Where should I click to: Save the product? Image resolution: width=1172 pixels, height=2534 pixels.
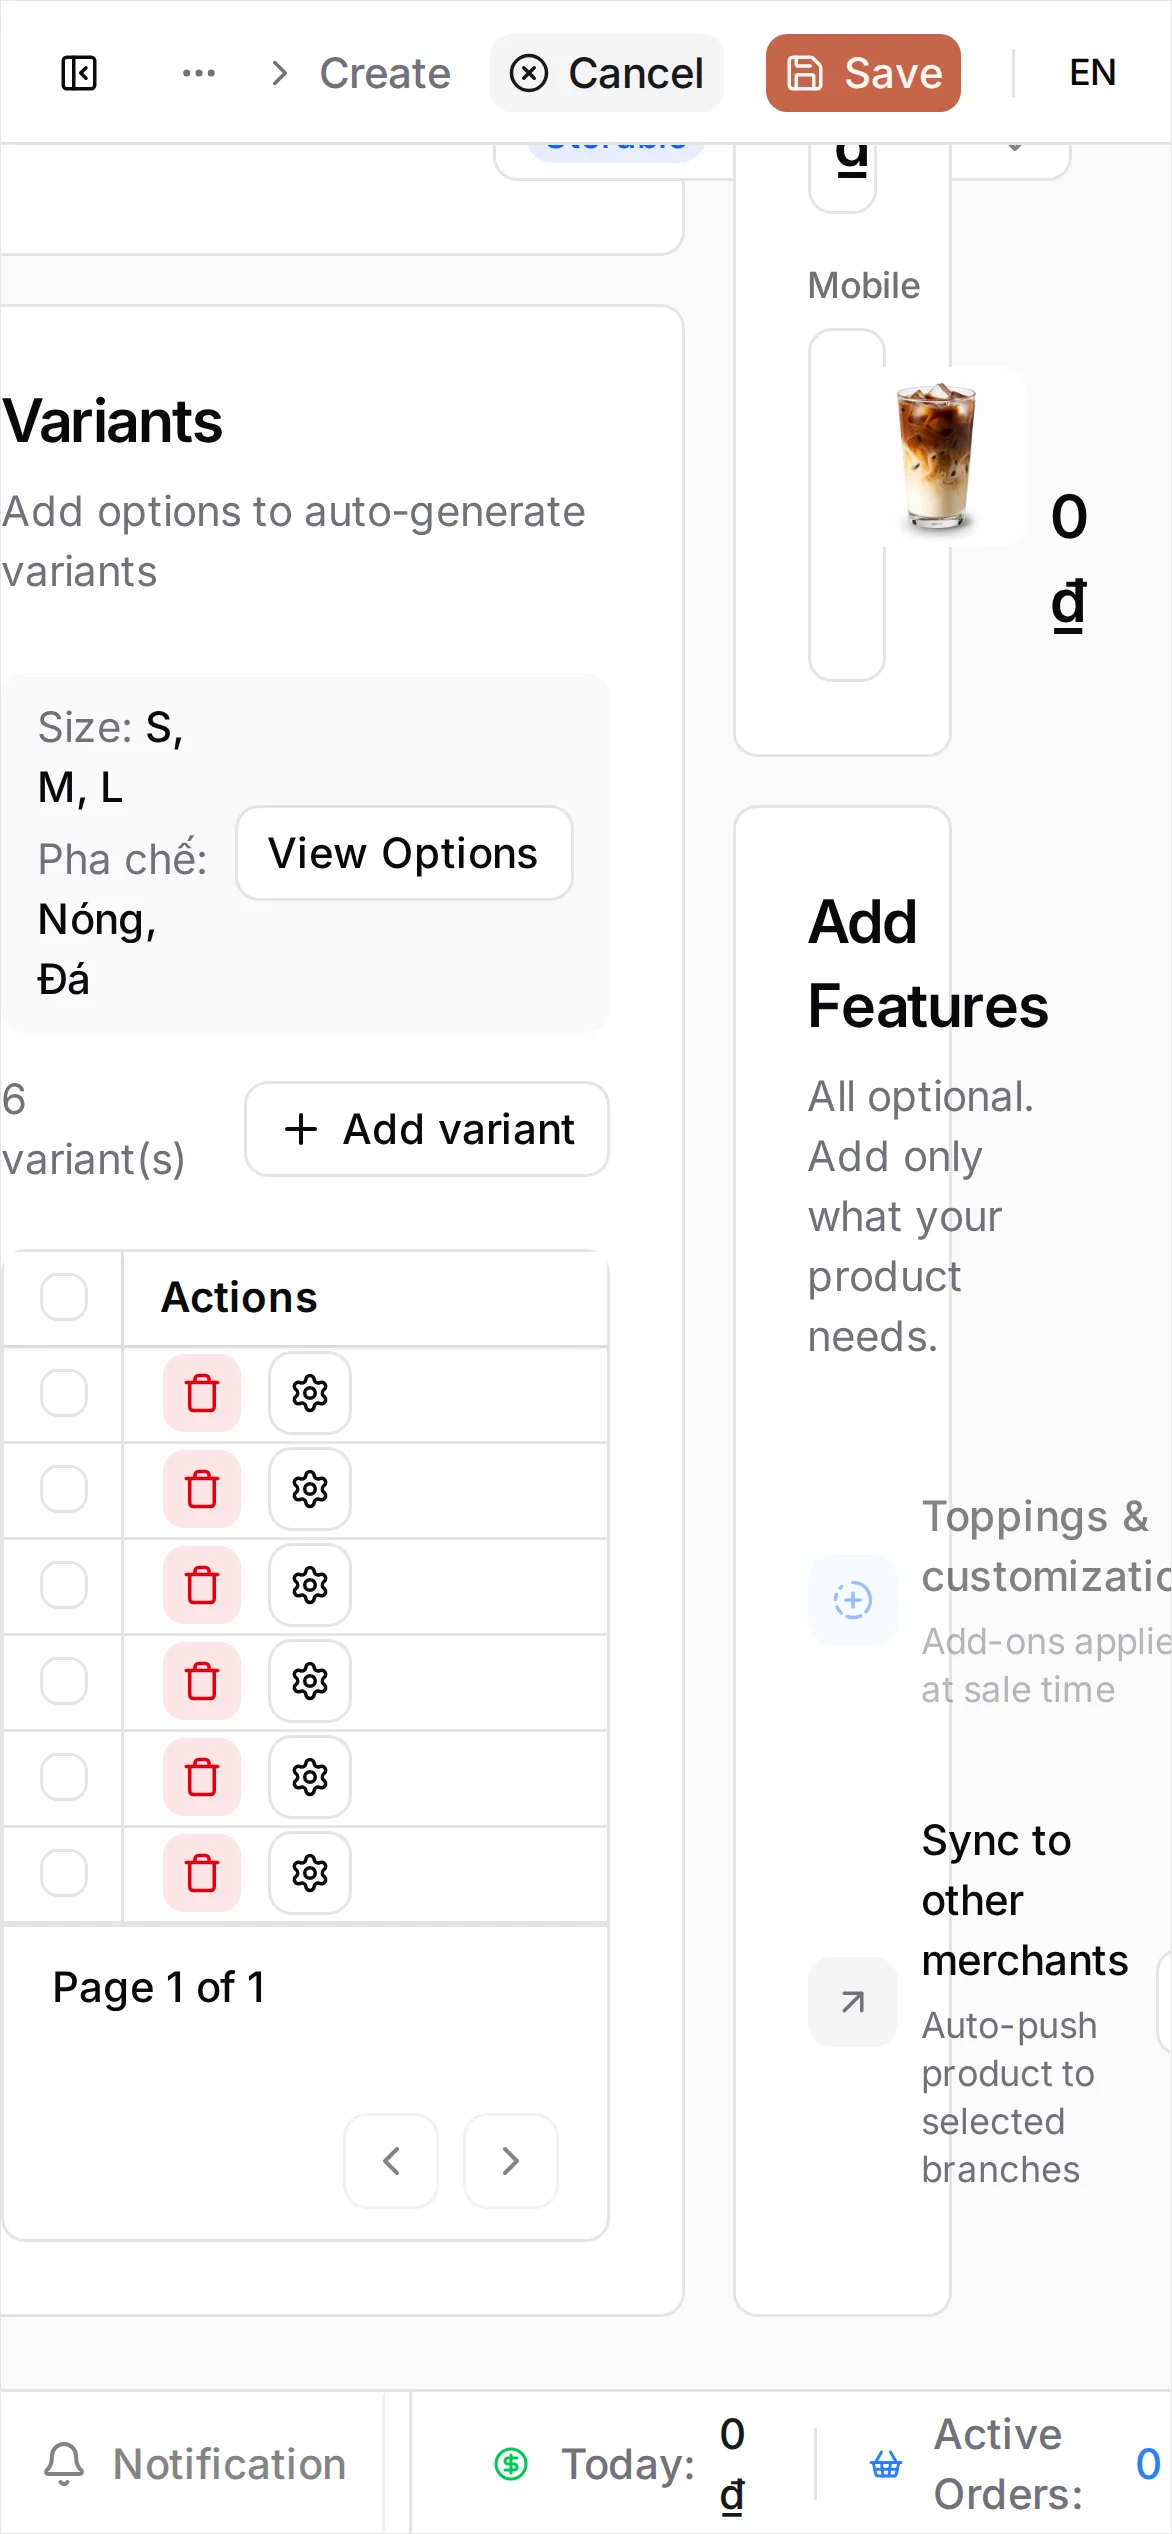pyautogui.click(x=863, y=73)
